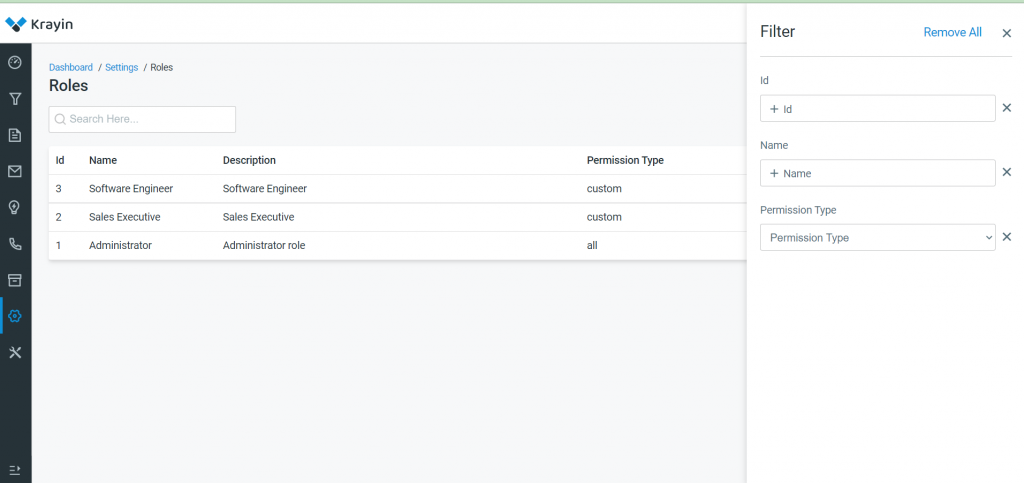Screen dimensions: 1024x483
Task: Open the Configuration tools icon in sidebar
Action: pos(15,352)
